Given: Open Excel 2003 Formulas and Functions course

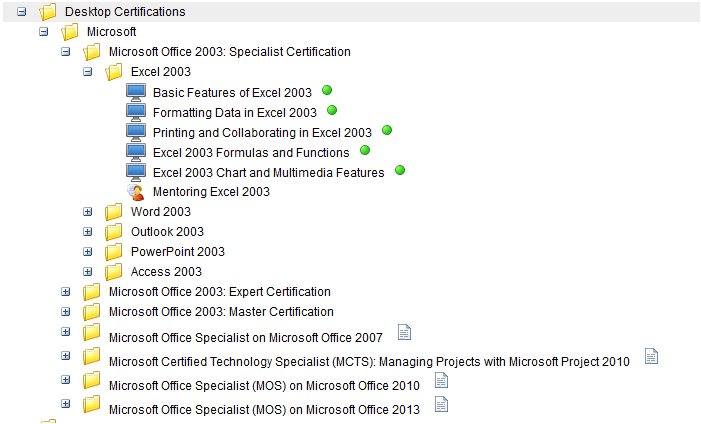Looking at the screenshot, I should click(251, 153).
